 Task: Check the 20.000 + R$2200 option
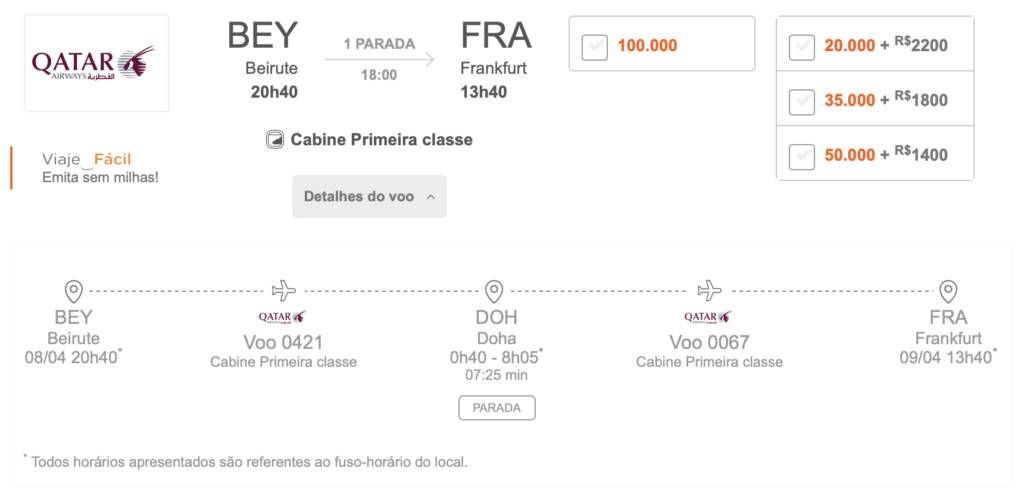pyautogui.click(x=801, y=47)
